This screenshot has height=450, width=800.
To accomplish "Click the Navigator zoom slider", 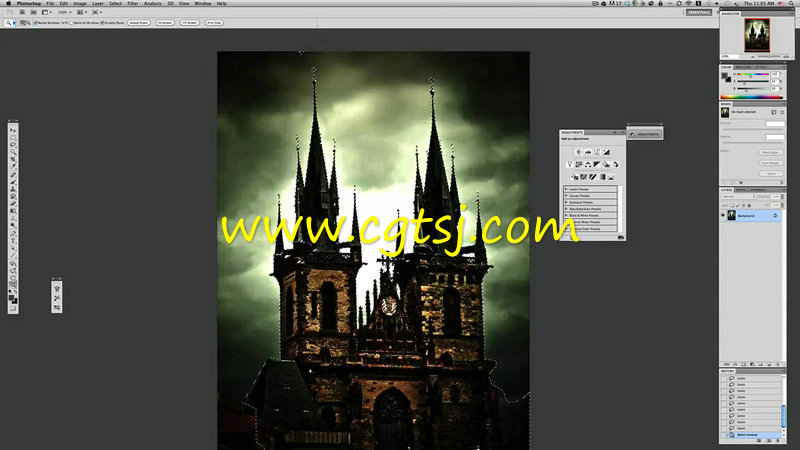I will tap(770, 57).
